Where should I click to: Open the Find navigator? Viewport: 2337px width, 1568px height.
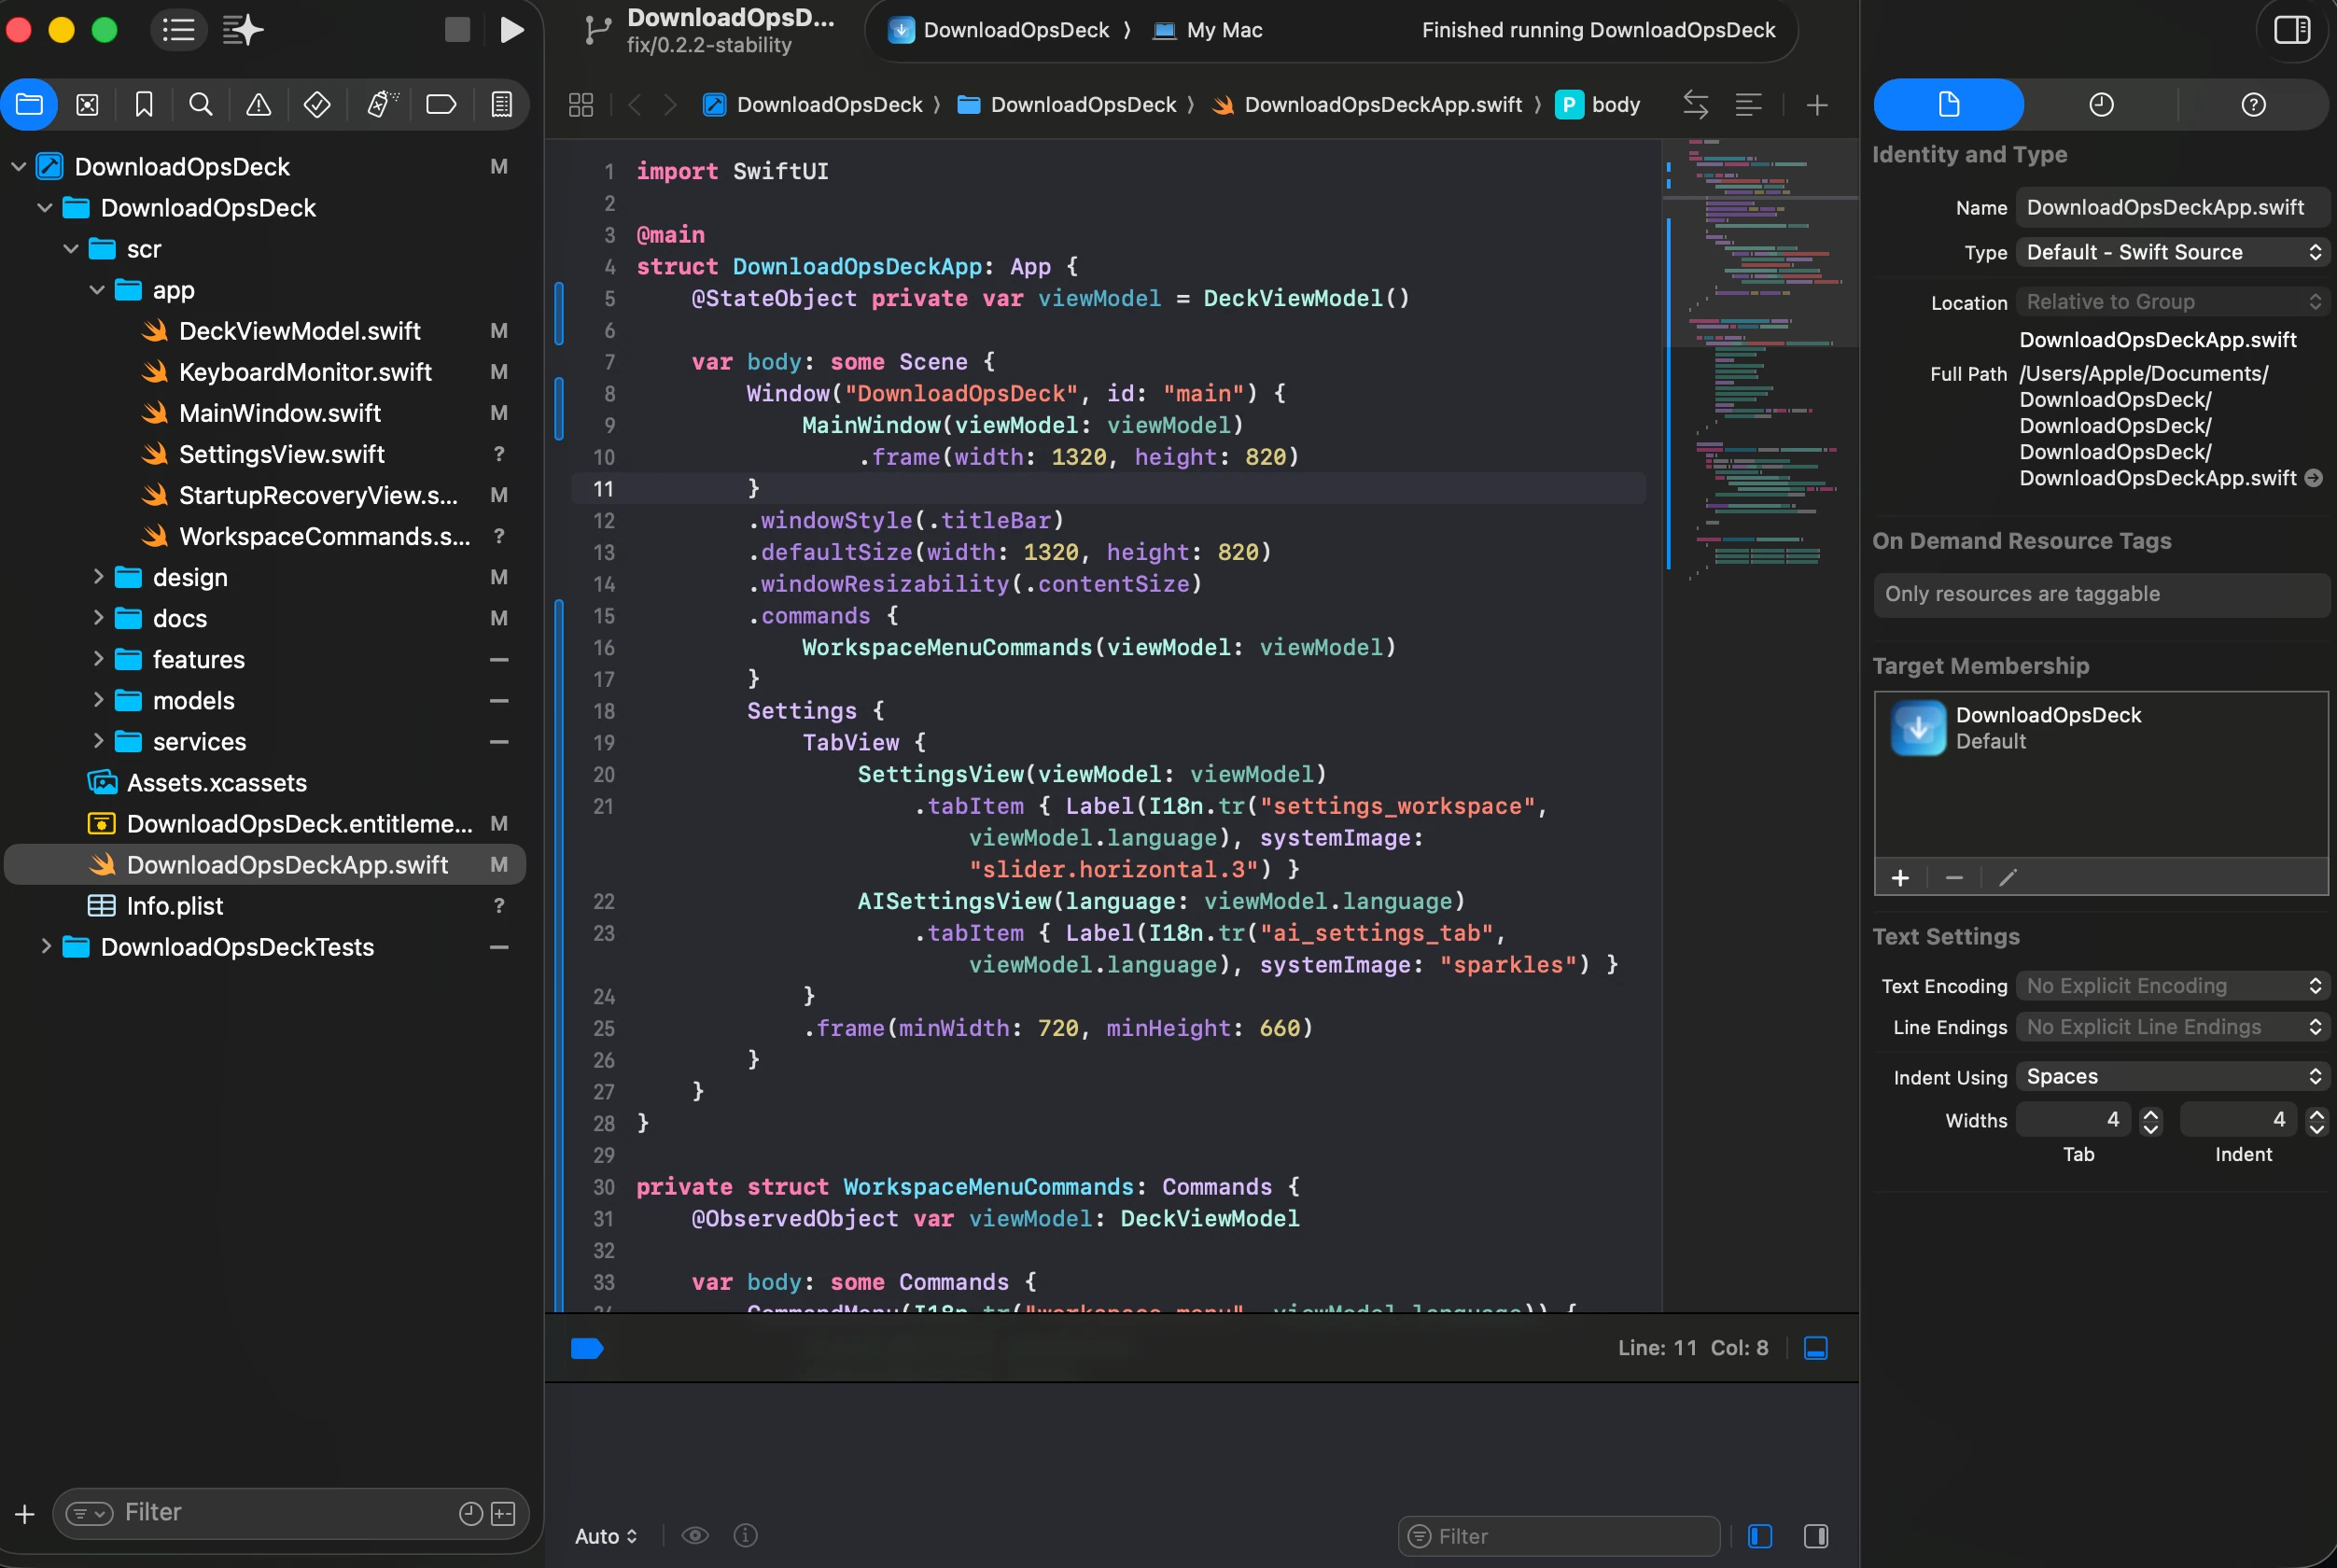[x=201, y=104]
